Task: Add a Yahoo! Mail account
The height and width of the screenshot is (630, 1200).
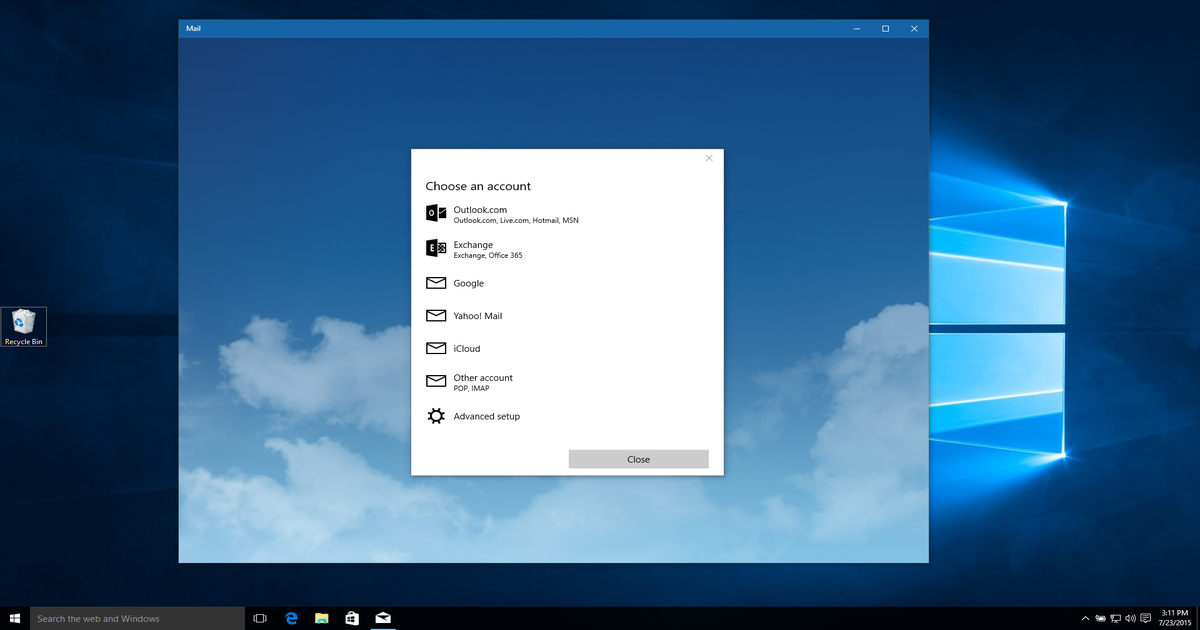Action: click(477, 316)
